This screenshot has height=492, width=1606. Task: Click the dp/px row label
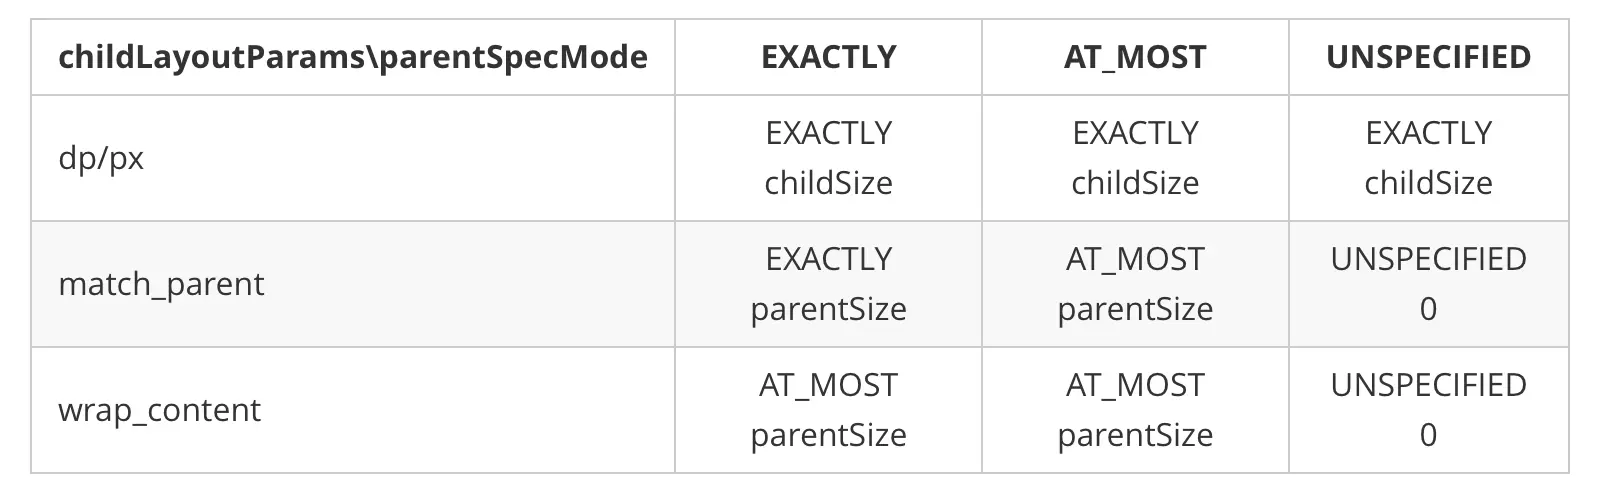pos(101,158)
